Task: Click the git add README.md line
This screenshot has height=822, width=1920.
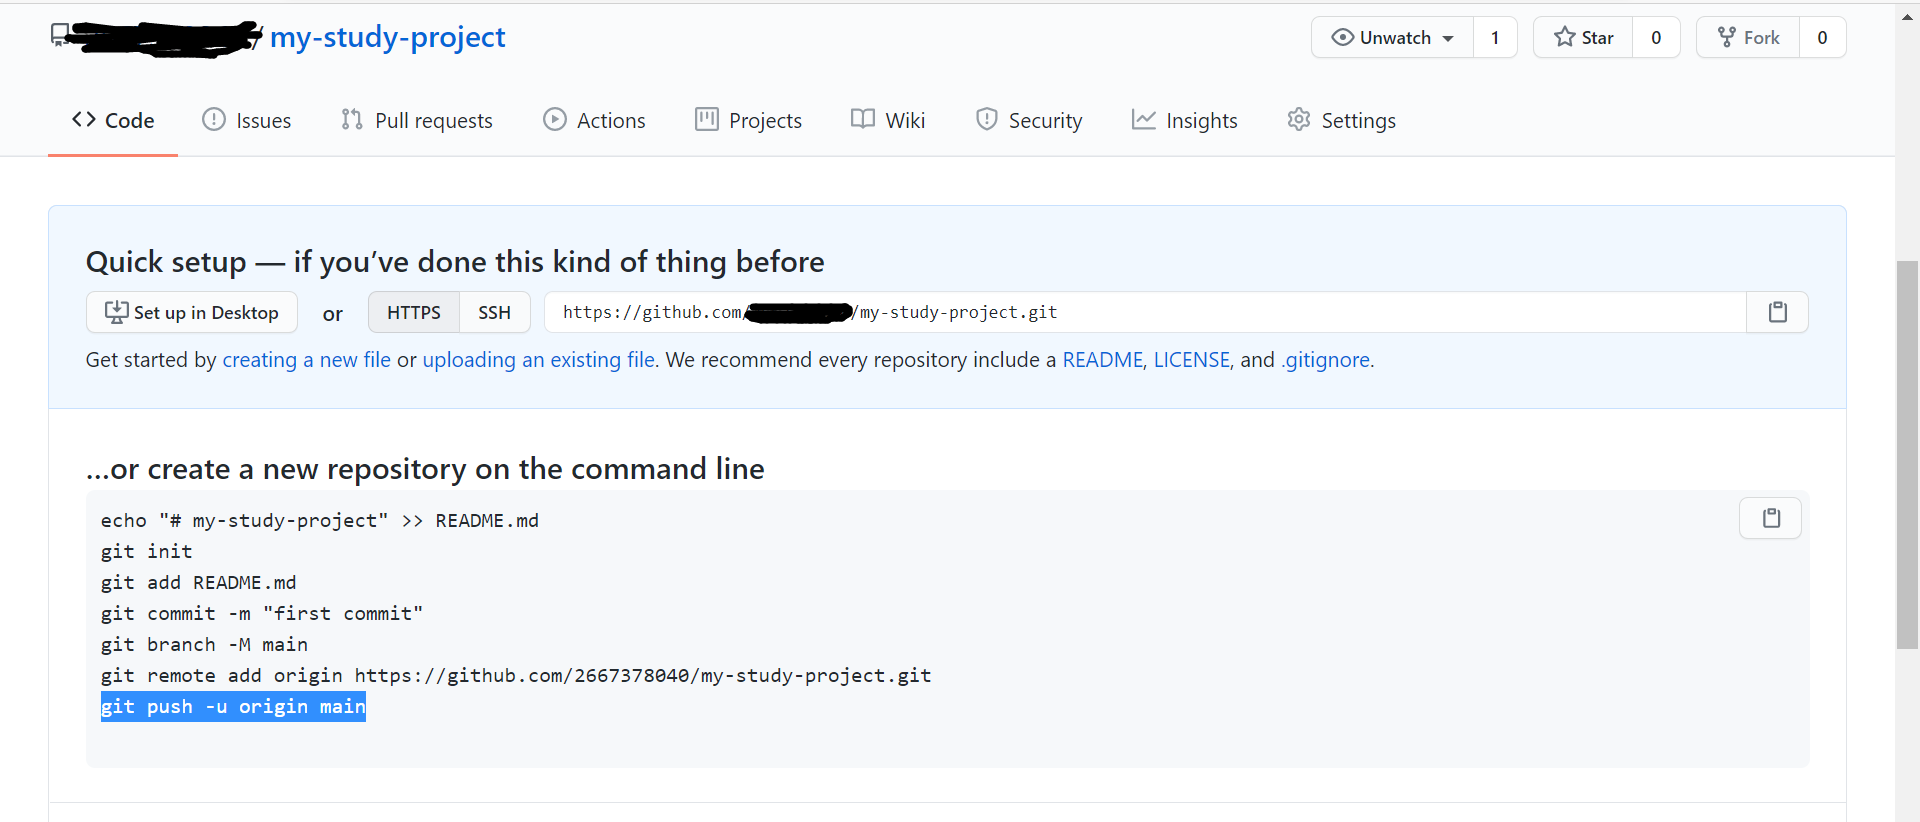Action: (199, 583)
